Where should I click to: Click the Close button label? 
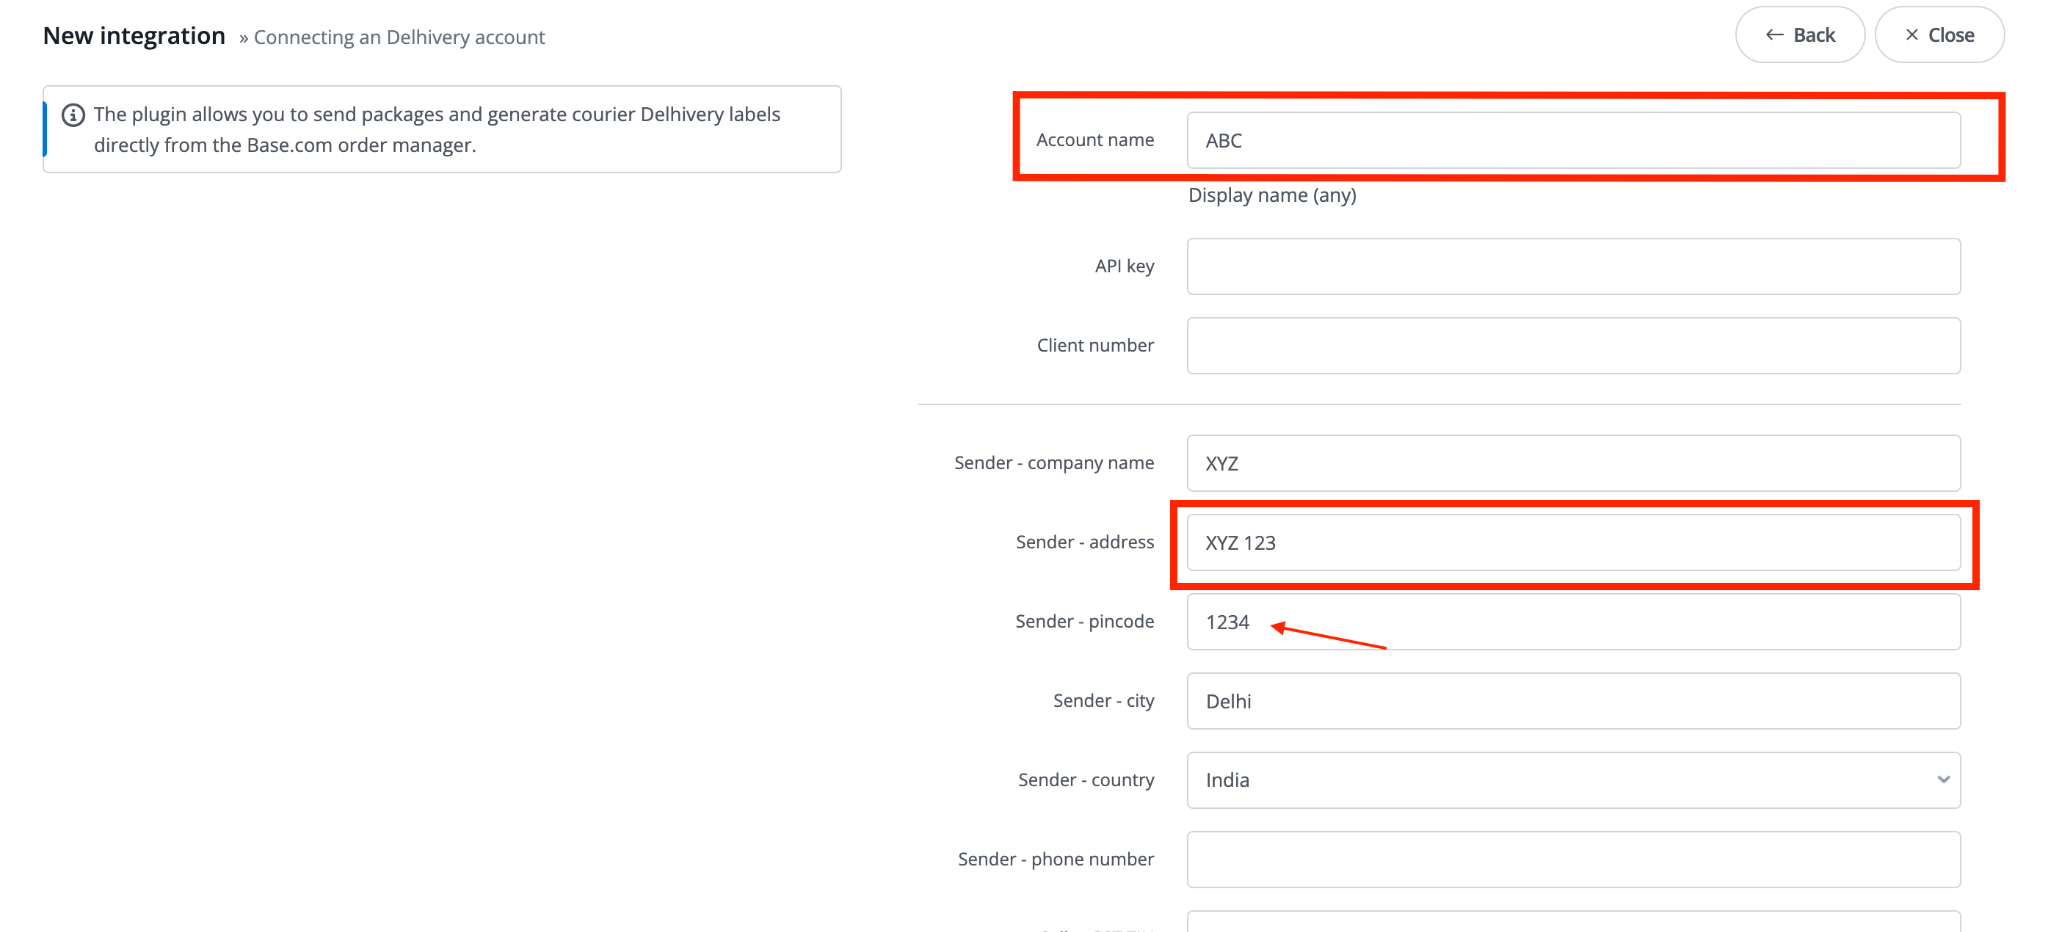pos(1951,35)
